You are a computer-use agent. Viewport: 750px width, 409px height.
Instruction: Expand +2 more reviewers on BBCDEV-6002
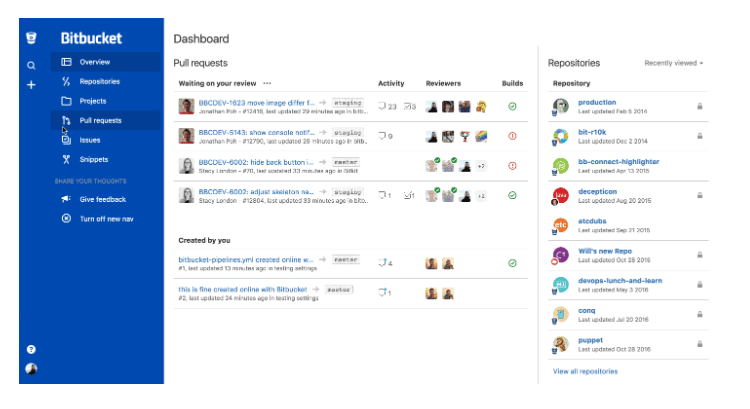pos(481,166)
